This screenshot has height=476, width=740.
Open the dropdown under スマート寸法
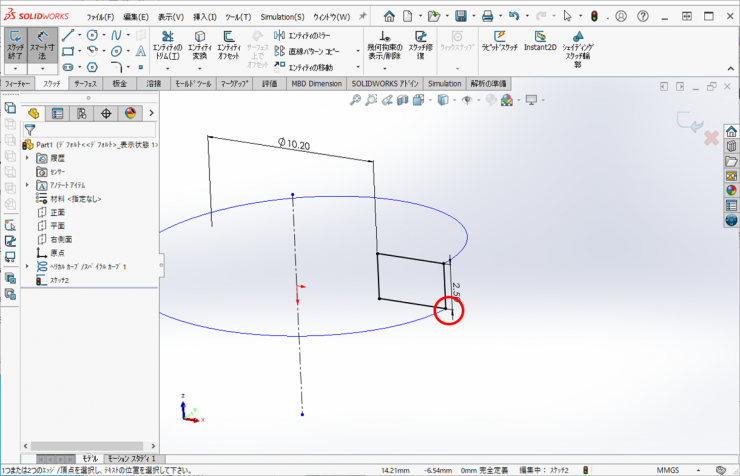tap(43, 68)
